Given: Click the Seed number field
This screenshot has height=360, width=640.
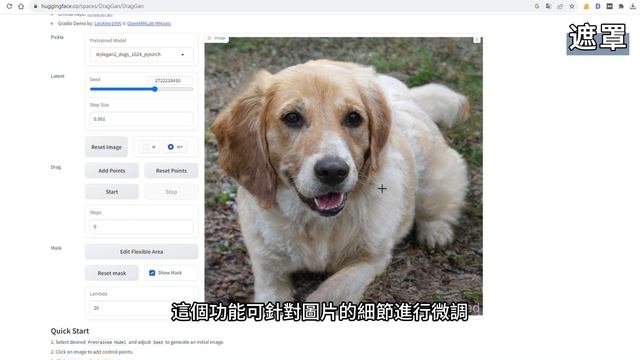Looking at the screenshot, I should click(170, 80).
